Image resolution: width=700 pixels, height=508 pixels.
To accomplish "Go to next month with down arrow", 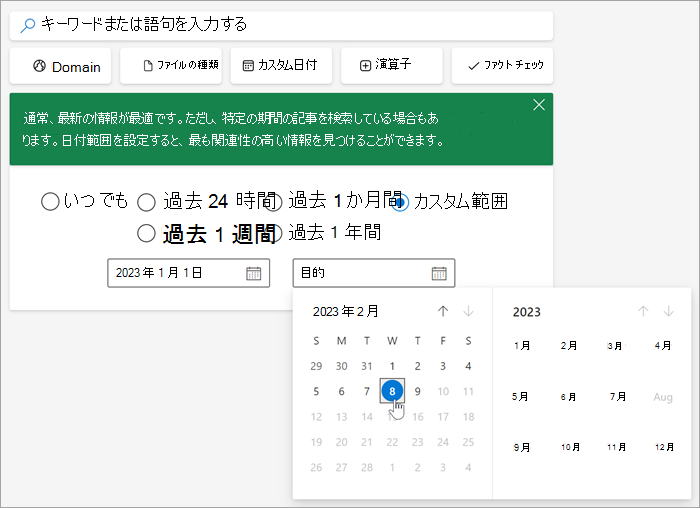I will (x=468, y=311).
